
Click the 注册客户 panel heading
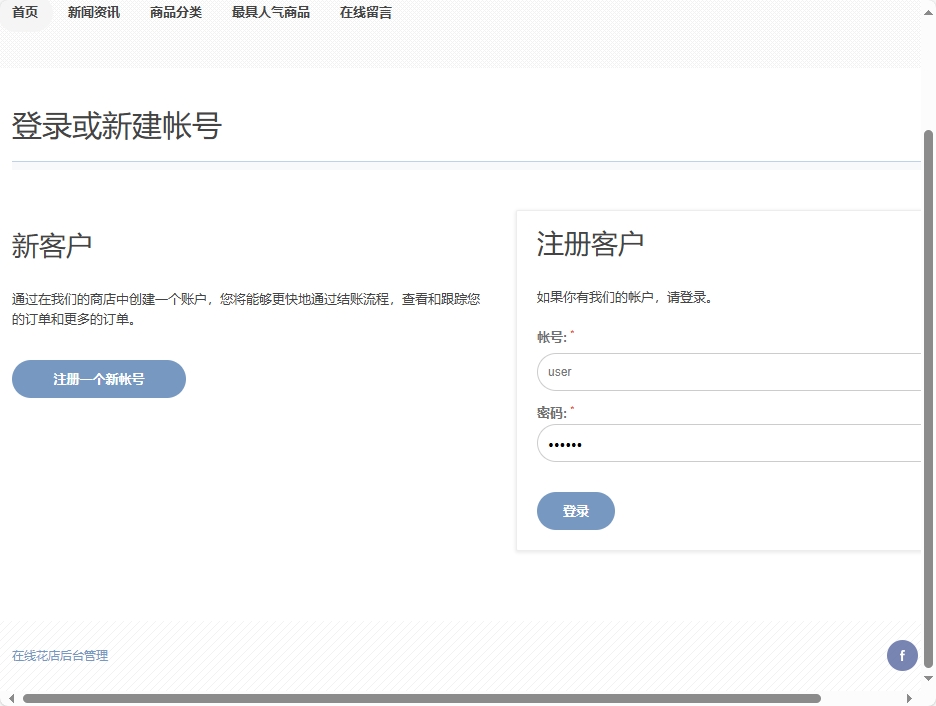[x=589, y=242]
